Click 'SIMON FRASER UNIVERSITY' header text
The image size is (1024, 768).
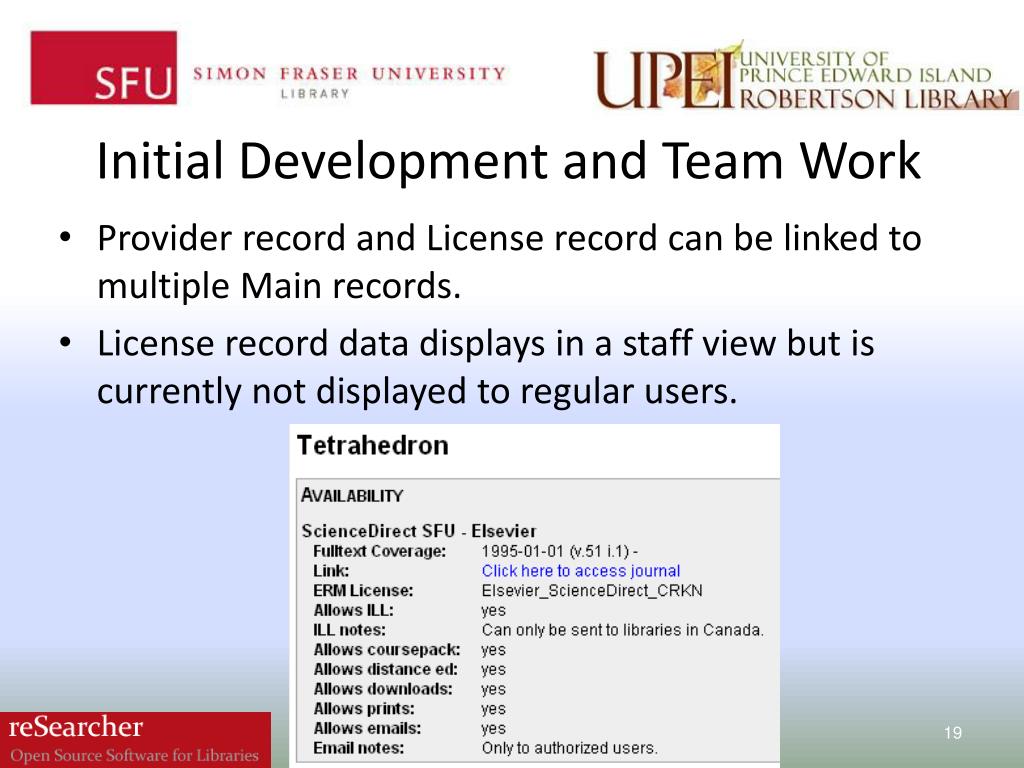[x=349, y=73]
